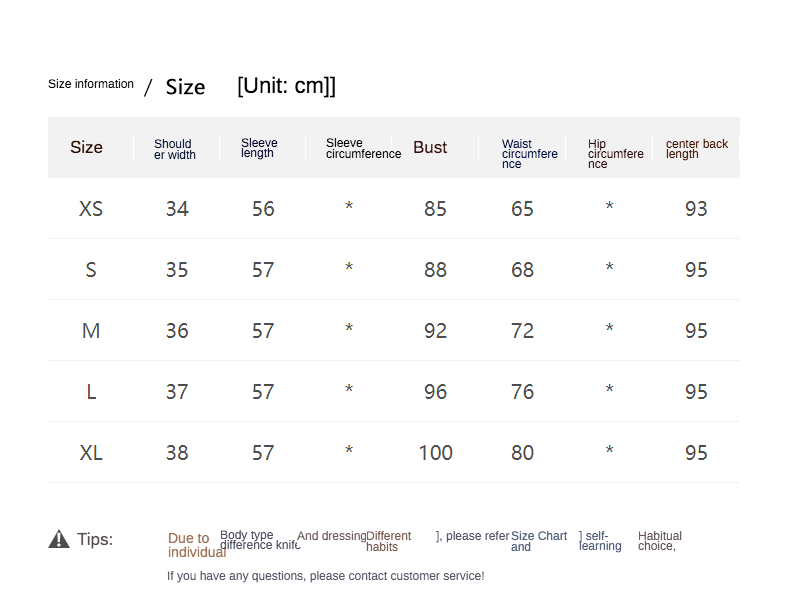Click the Hip circumference column header

point(615,153)
